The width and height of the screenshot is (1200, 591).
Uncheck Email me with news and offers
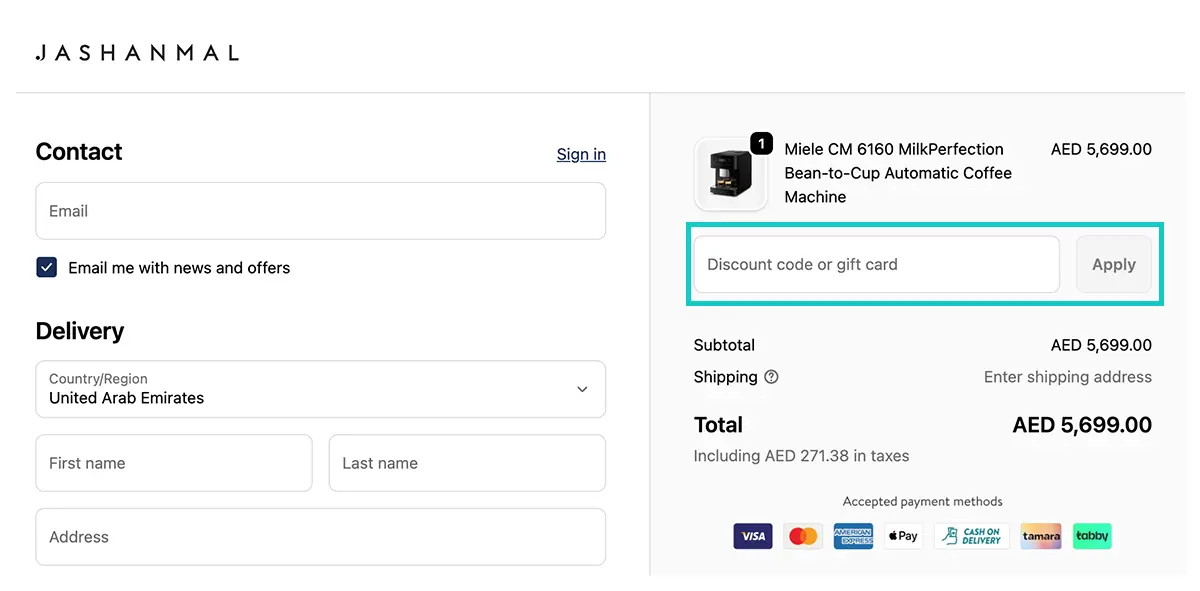(46, 267)
